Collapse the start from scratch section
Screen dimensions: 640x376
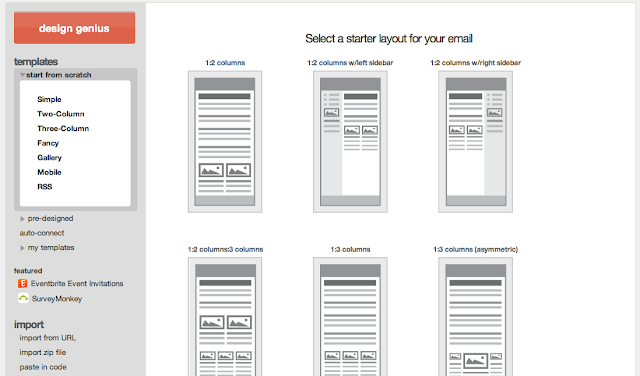point(56,75)
